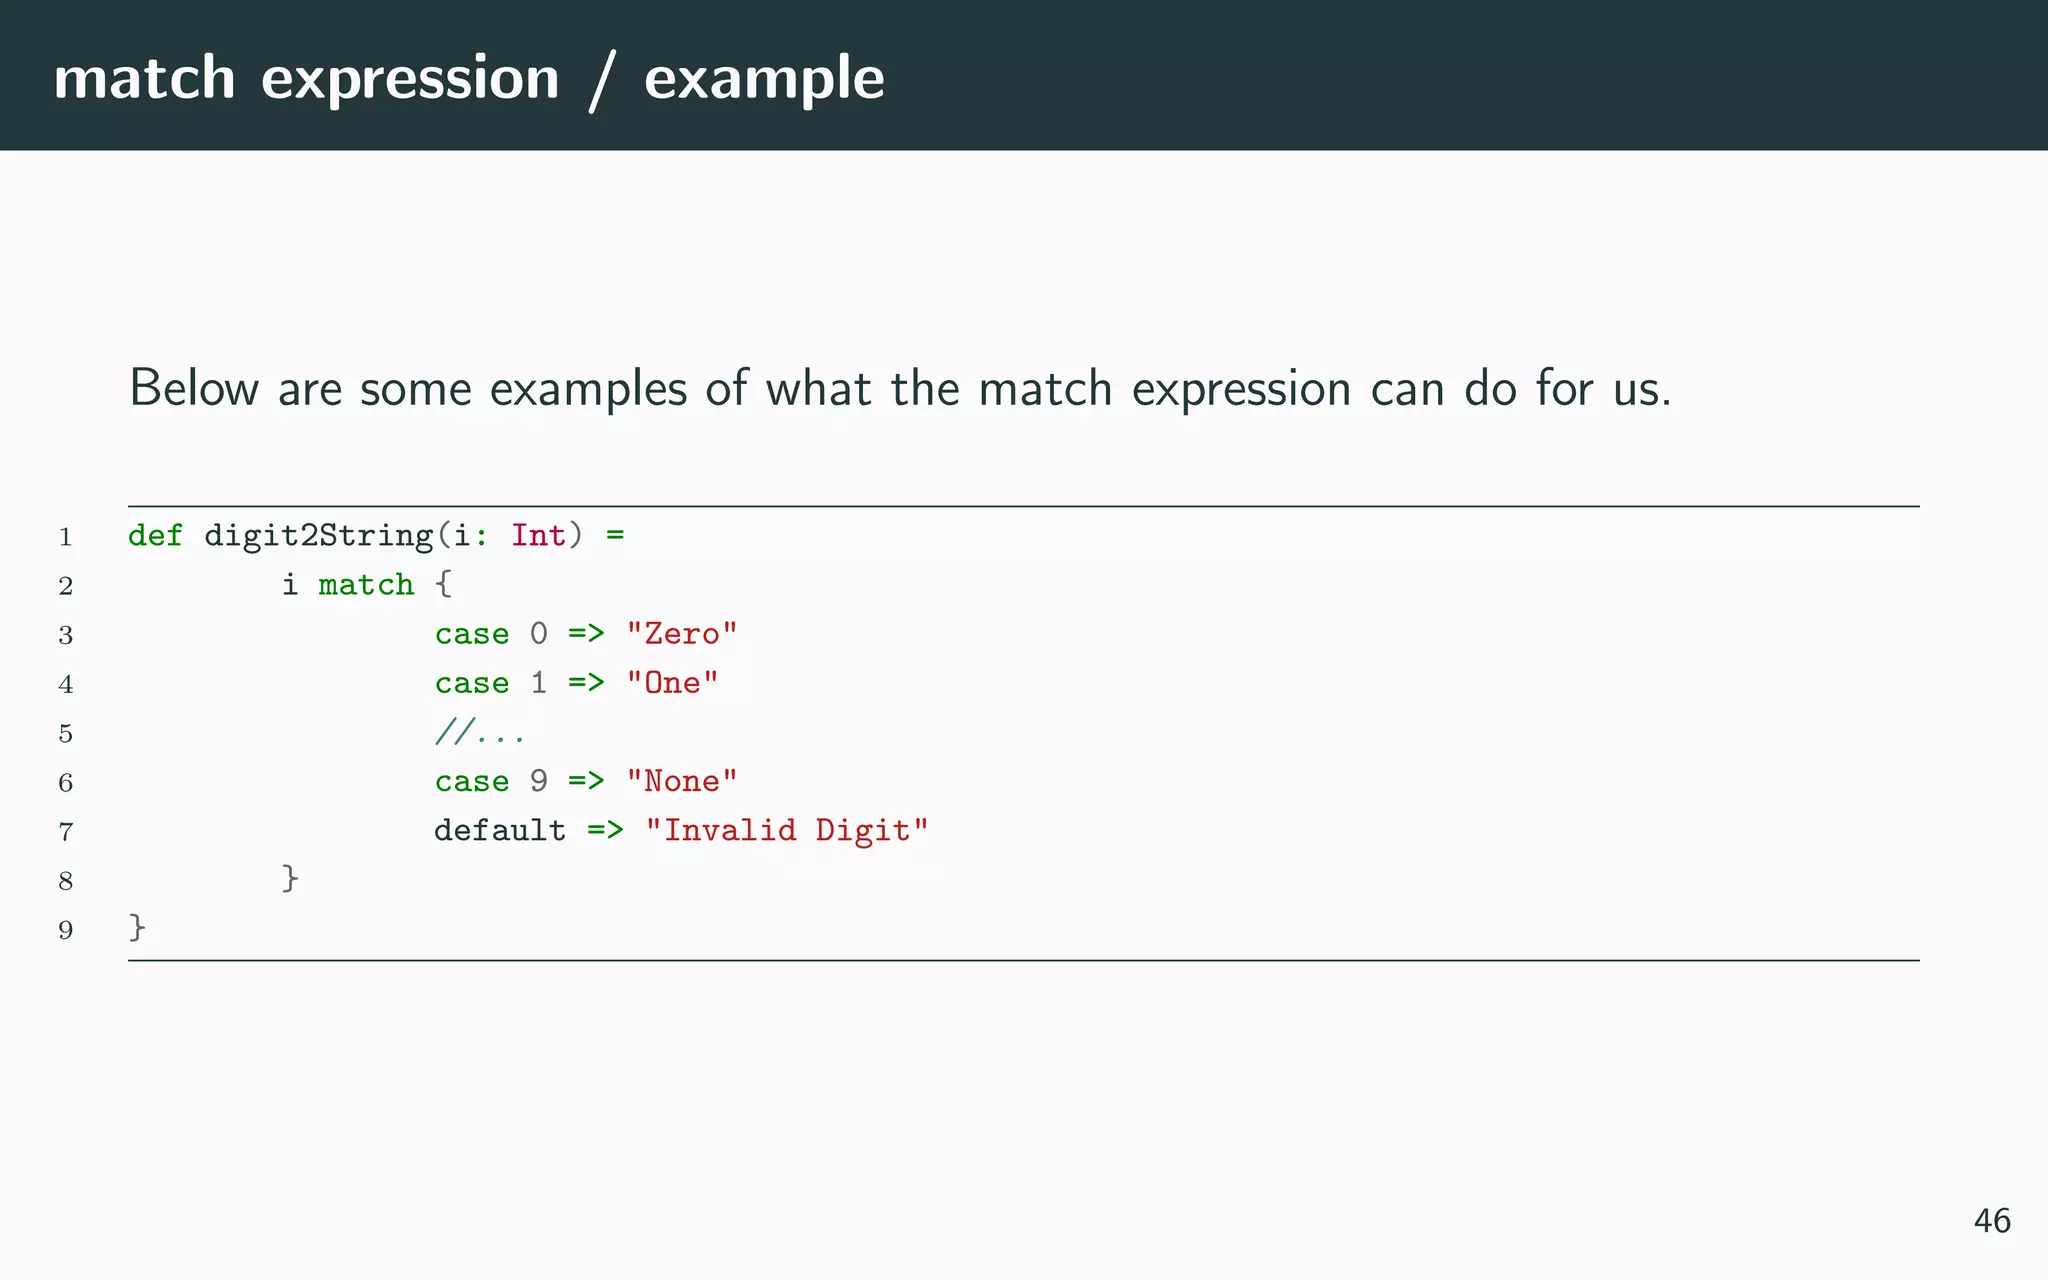Click the "One" string literal

(672, 683)
